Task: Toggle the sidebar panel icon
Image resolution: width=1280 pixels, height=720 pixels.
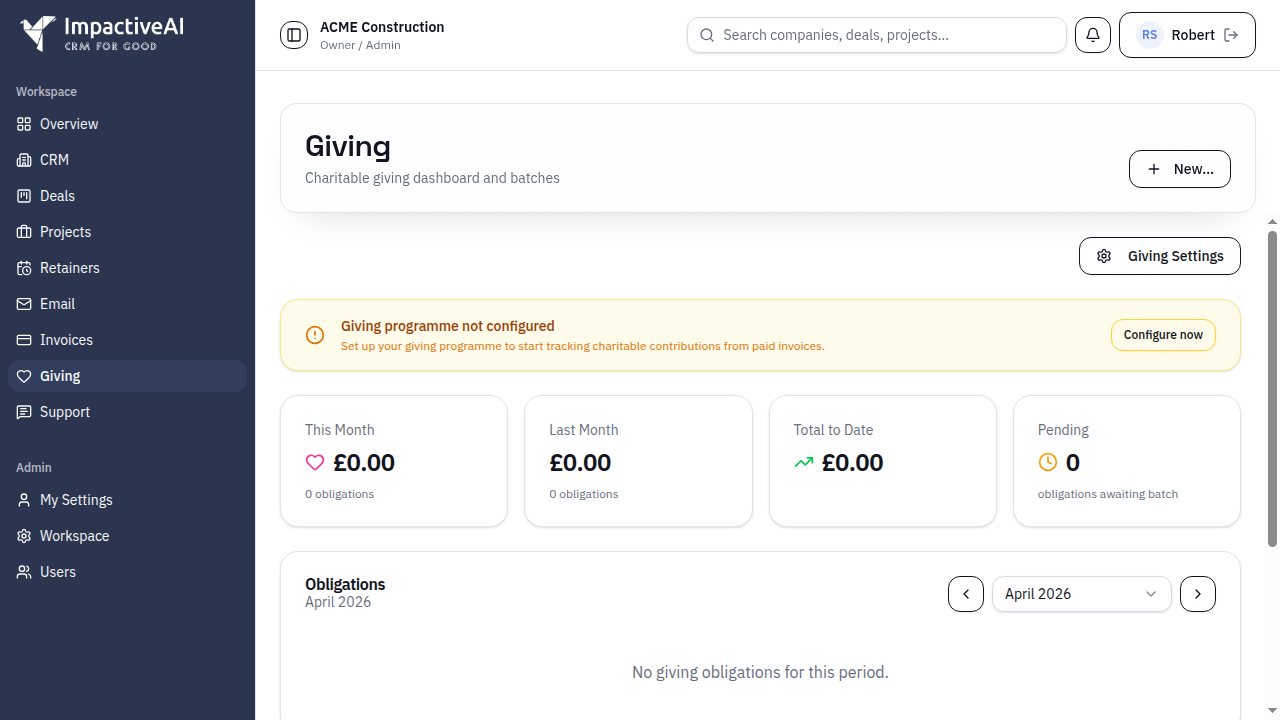Action: coord(294,35)
